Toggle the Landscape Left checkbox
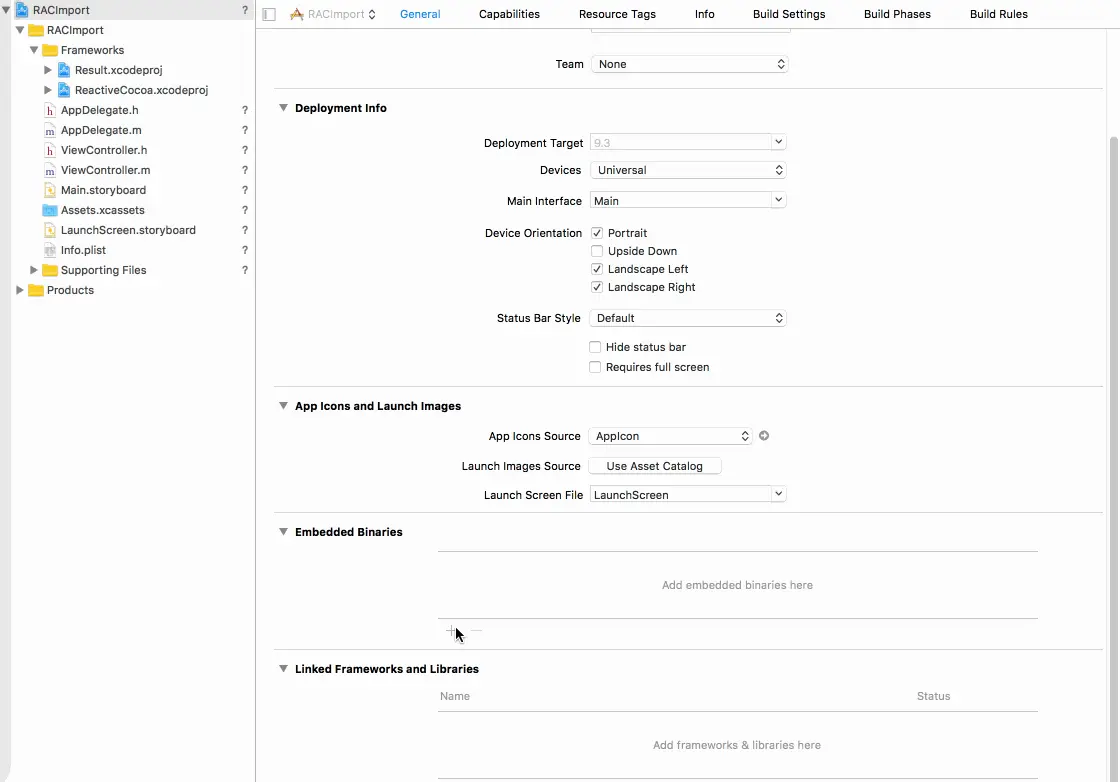The height and width of the screenshot is (782, 1120). click(x=597, y=269)
